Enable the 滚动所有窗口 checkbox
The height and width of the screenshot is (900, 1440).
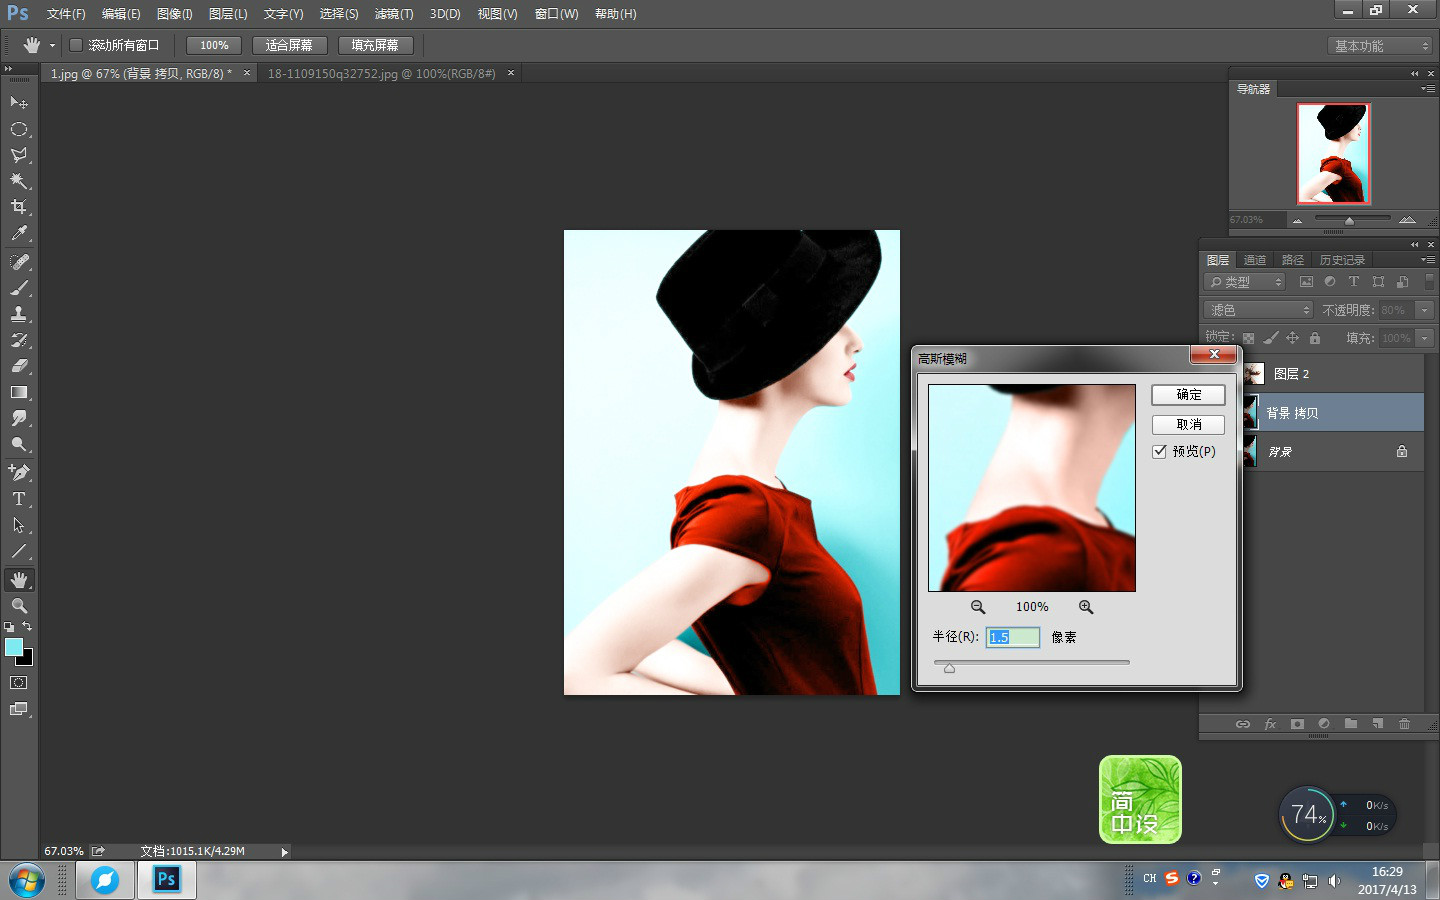click(x=75, y=45)
